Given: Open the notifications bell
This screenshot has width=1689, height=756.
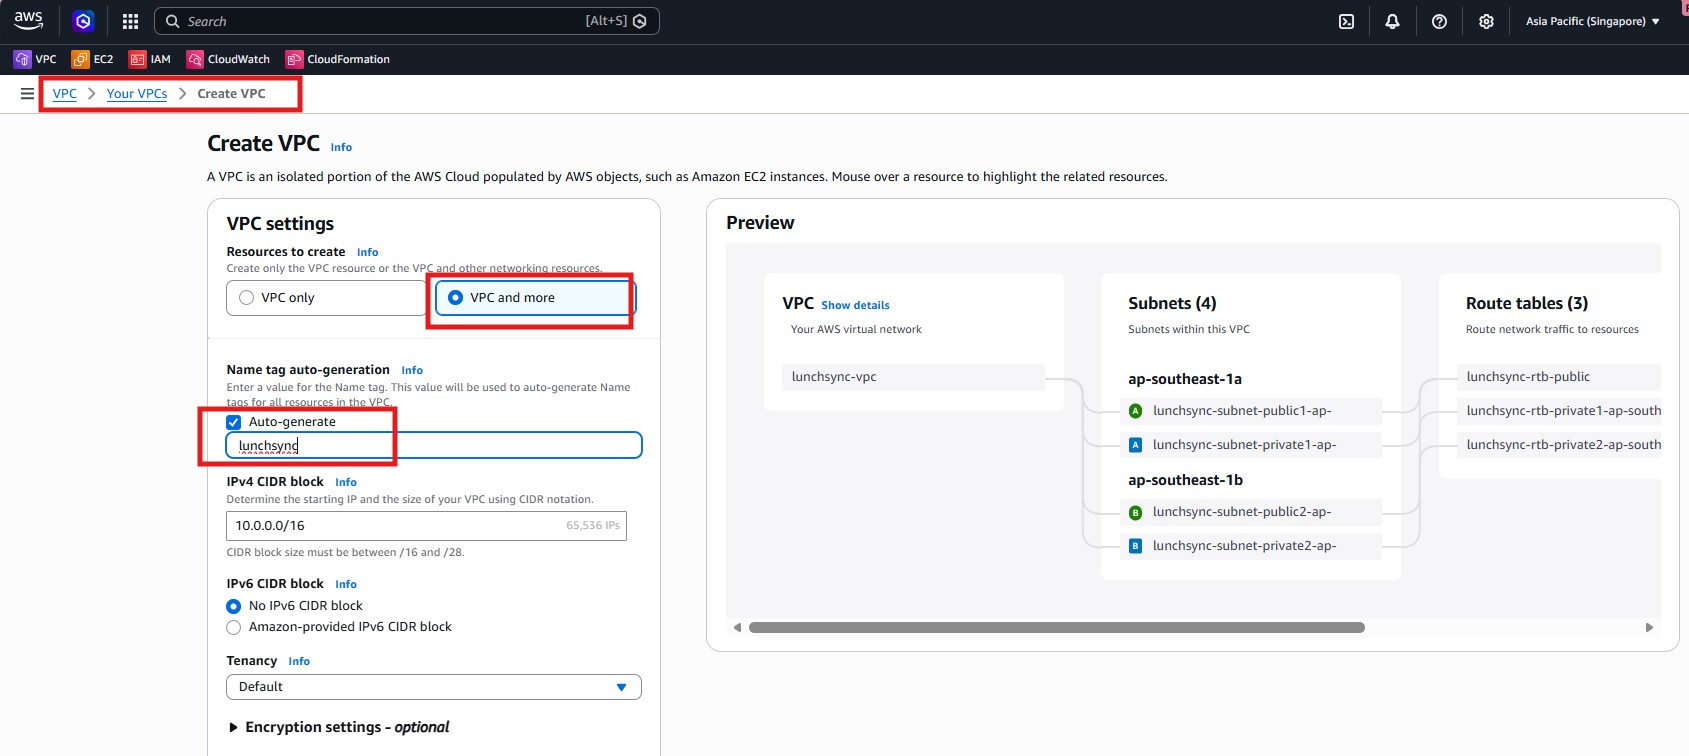Looking at the screenshot, I should coord(1392,21).
